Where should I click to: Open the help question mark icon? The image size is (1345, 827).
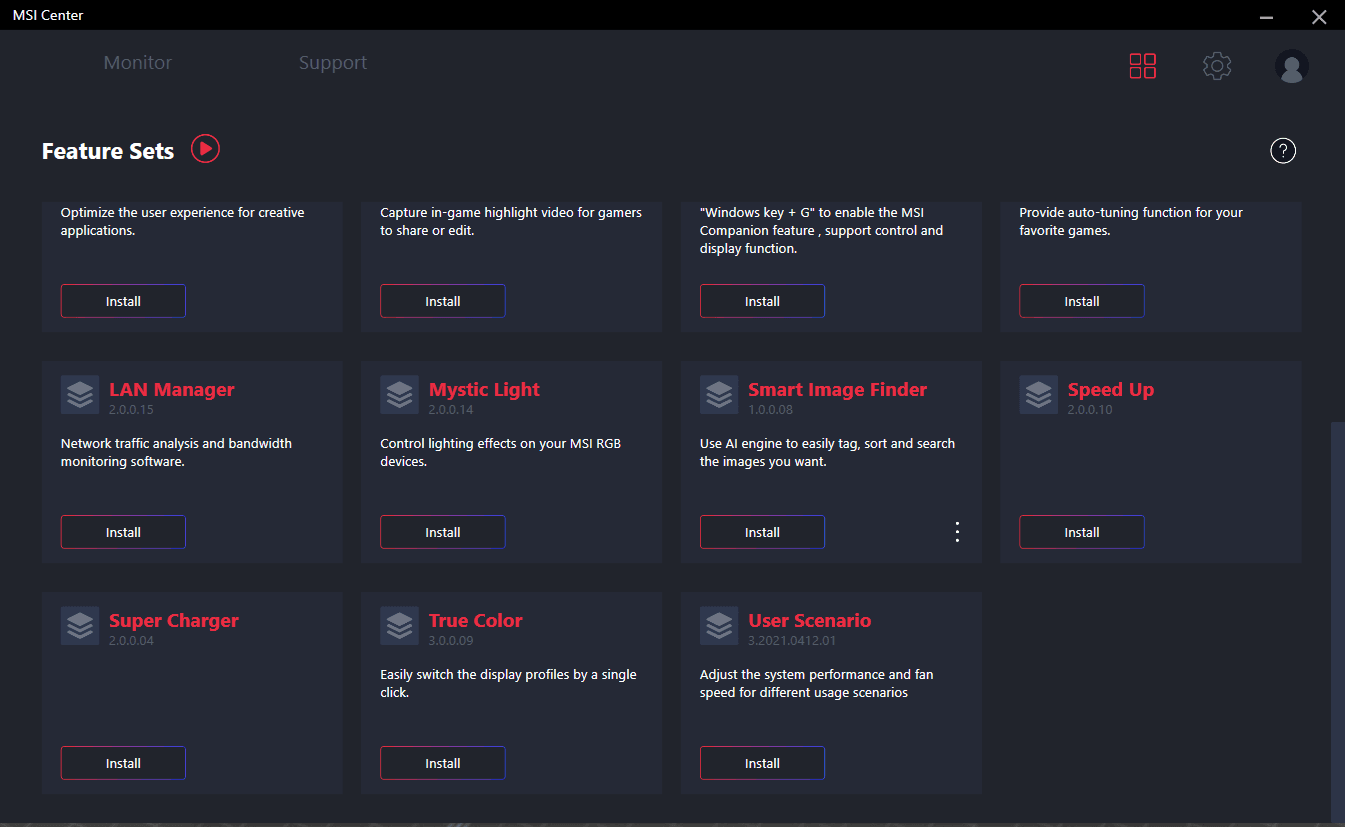click(1283, 151)
